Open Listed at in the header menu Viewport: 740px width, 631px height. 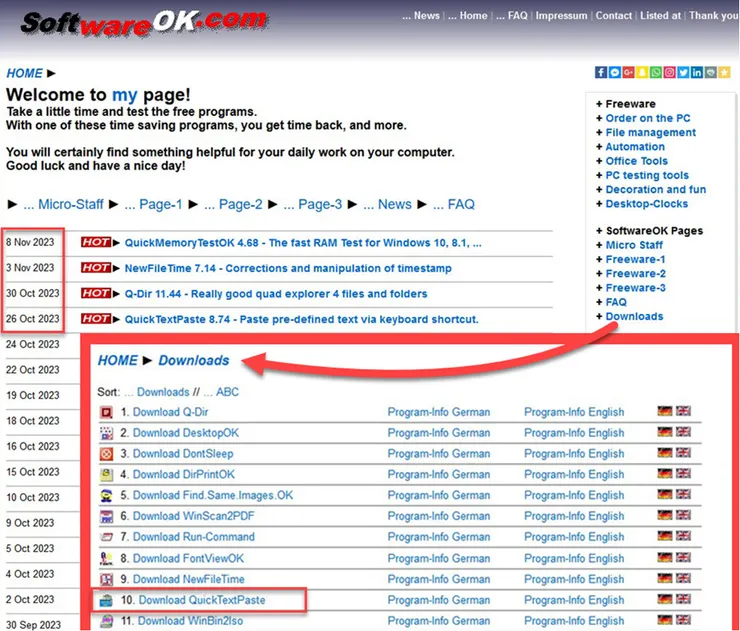coord(660,16)
